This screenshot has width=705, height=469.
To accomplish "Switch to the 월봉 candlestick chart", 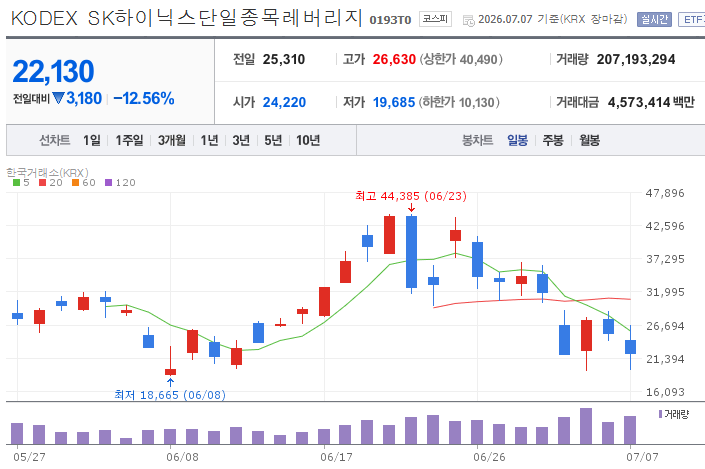I will pyautogui.click(x=589, y=140).
